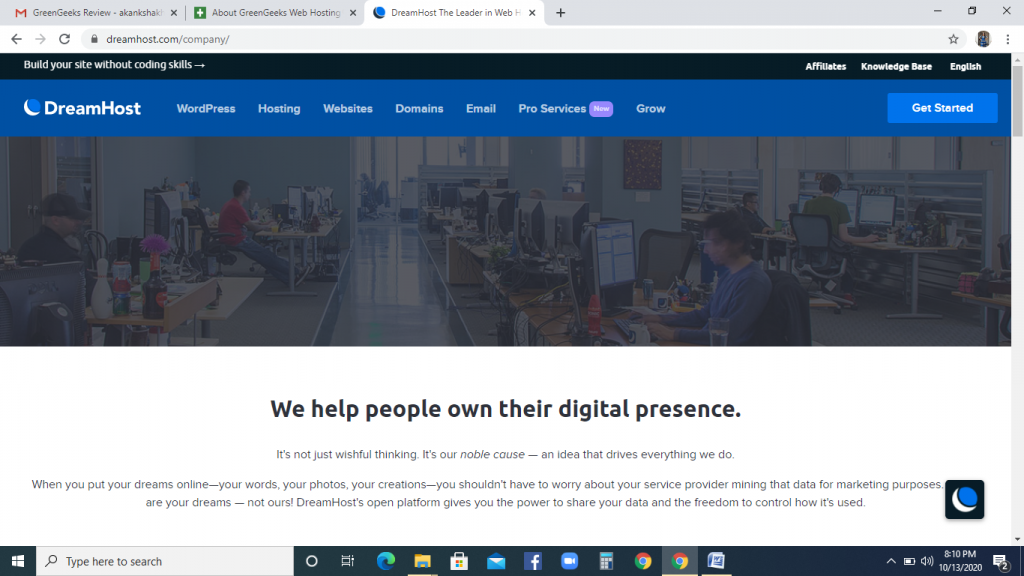Show hidden system tray icons

(891, 561)
